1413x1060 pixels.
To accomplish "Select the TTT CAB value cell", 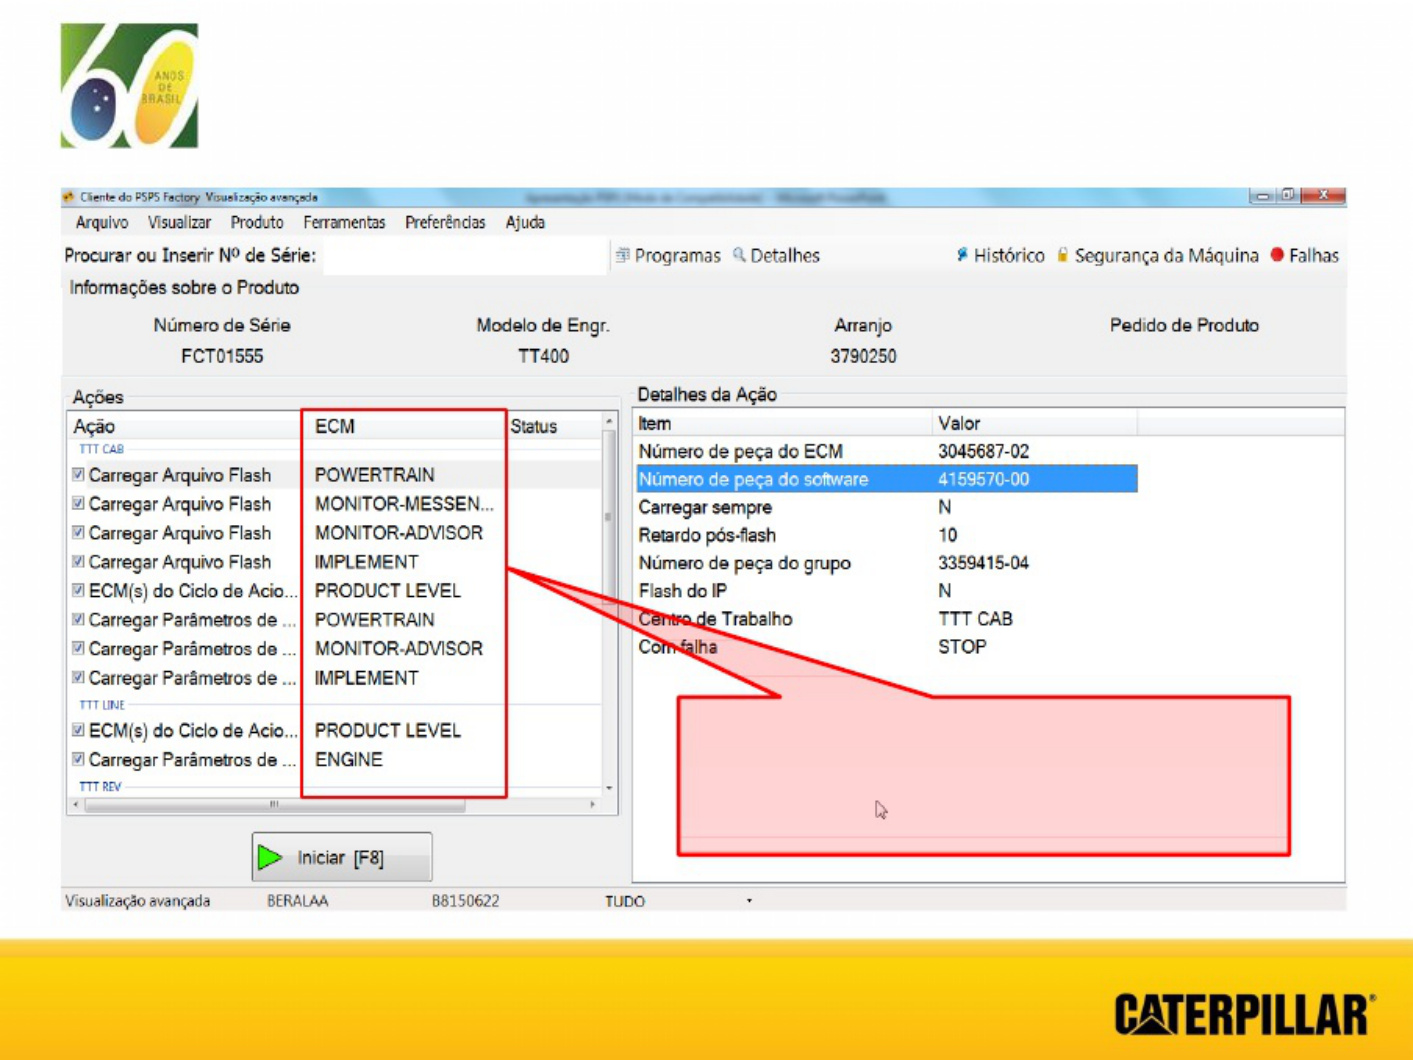I will [975, 619].
